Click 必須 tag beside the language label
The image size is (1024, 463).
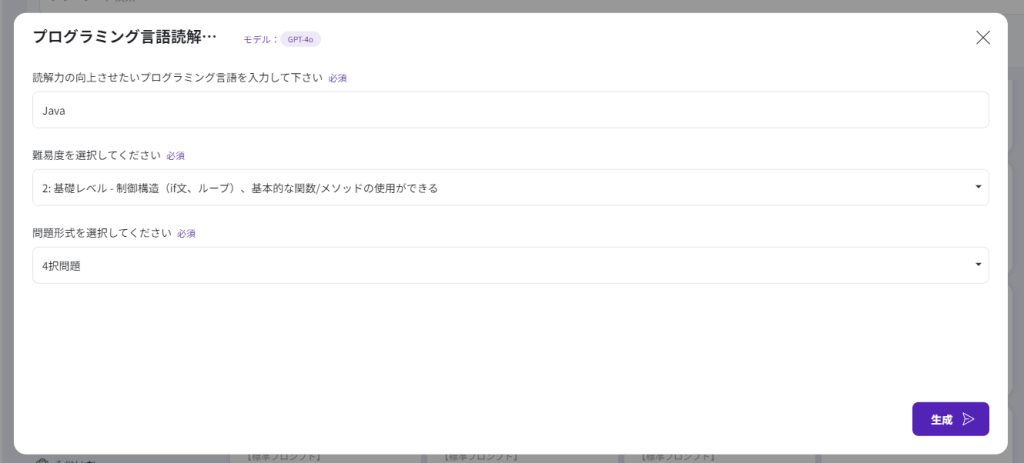pyautogui.click(x=338, y=78)
